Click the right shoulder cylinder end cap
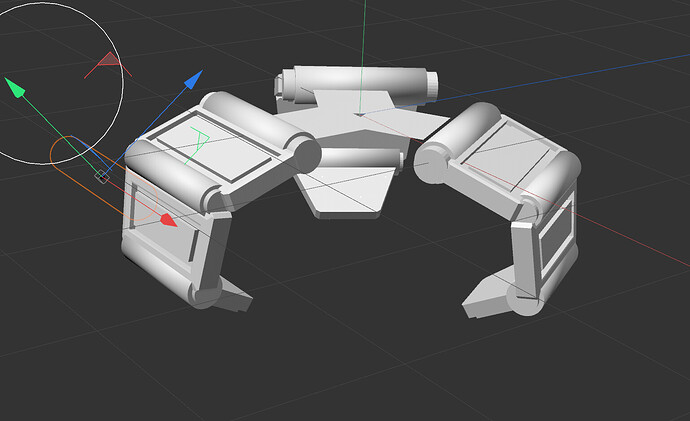The height and width of the screenshot is (421, 690). tap(430, 166)
